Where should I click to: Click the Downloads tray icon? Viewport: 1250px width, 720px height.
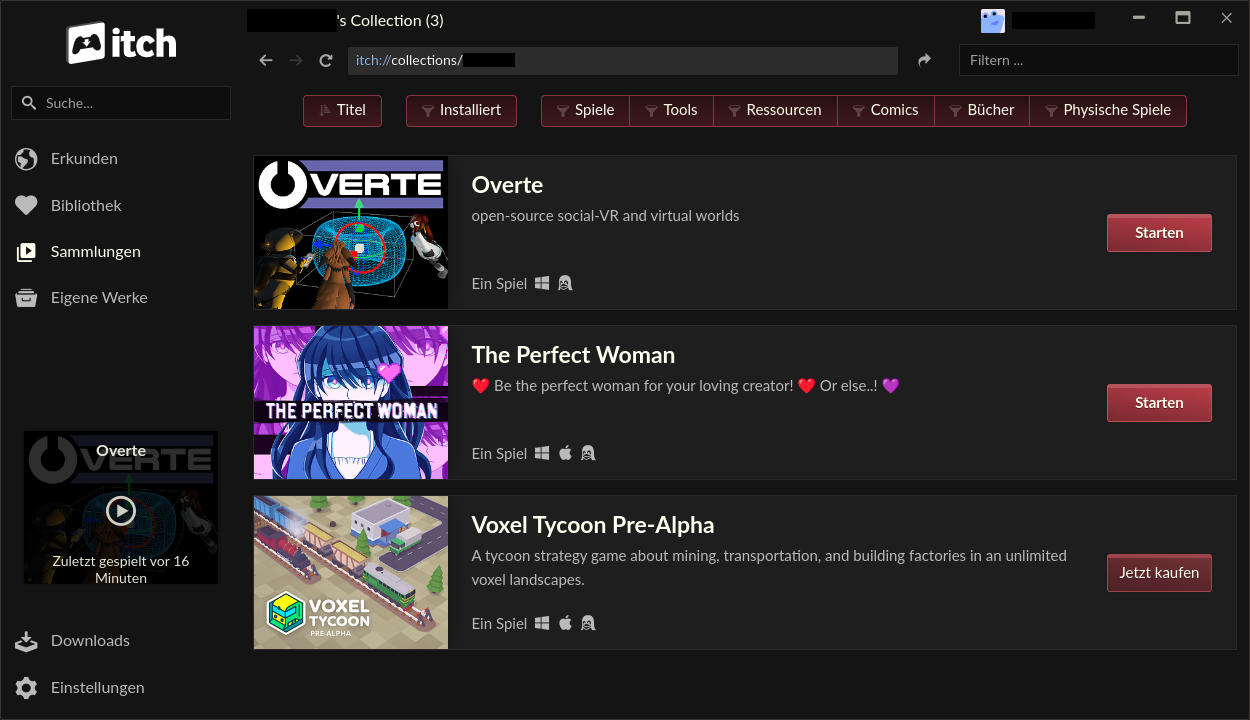pyautogui.click(x=26, y=641)
